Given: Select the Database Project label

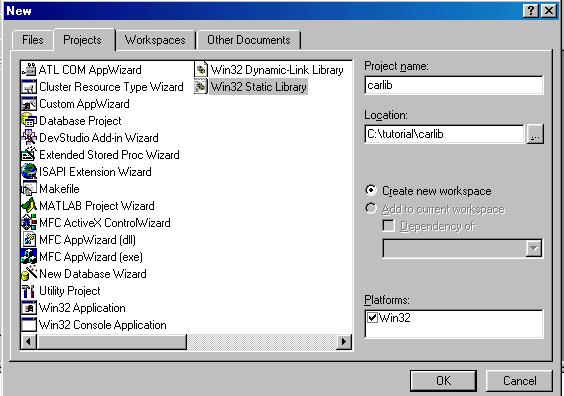Looking at the screenshot, I should pos(80,120).
